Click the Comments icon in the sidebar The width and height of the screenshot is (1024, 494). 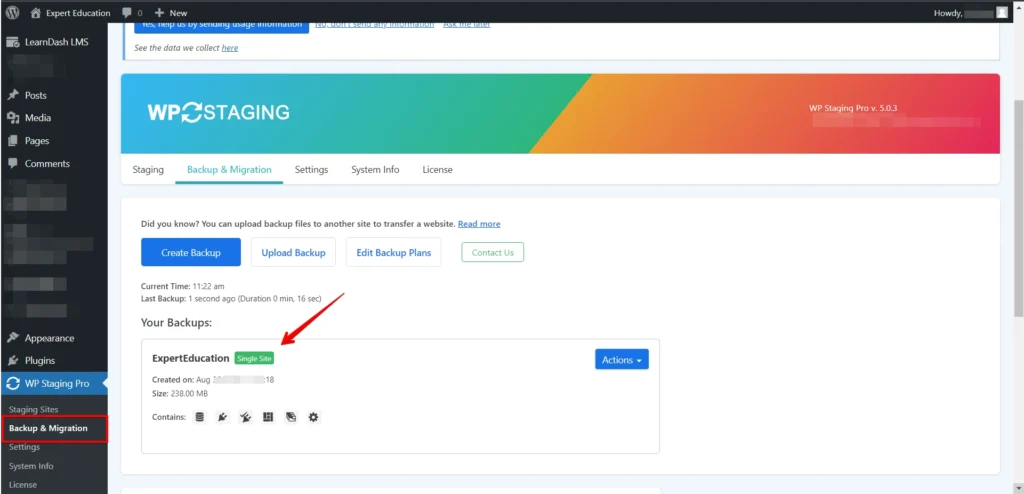click(x=12, y=163)
